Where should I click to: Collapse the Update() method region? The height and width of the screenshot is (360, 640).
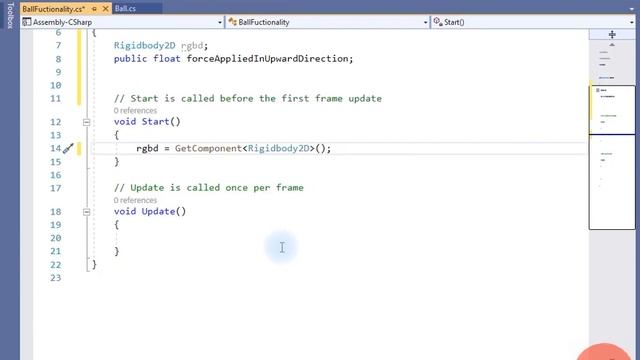[86, 212]
